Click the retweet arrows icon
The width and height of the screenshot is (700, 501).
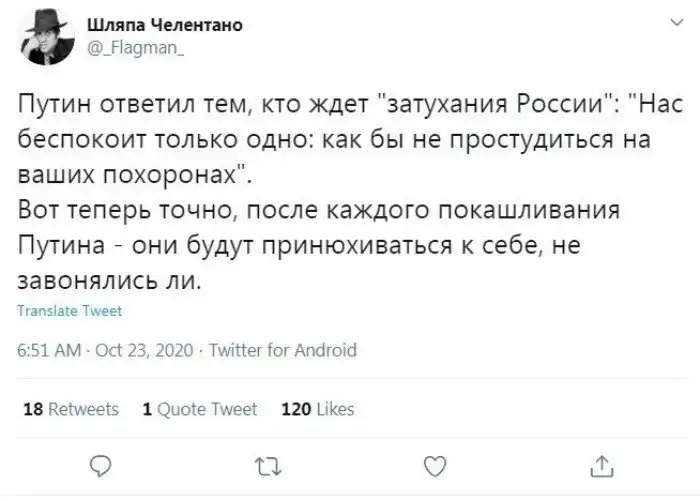(266, 463)
